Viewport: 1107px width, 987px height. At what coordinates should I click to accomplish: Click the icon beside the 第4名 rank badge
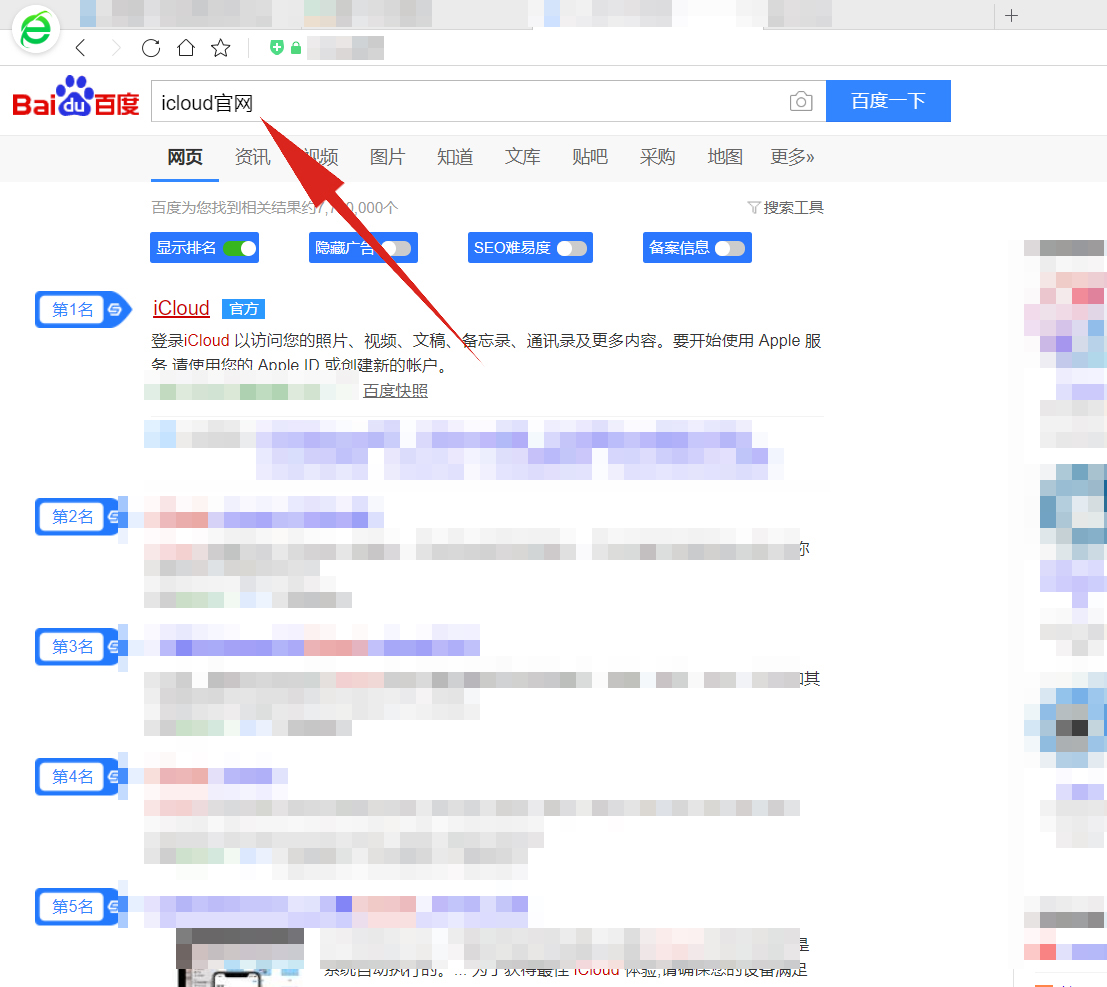tap(114, 777)
